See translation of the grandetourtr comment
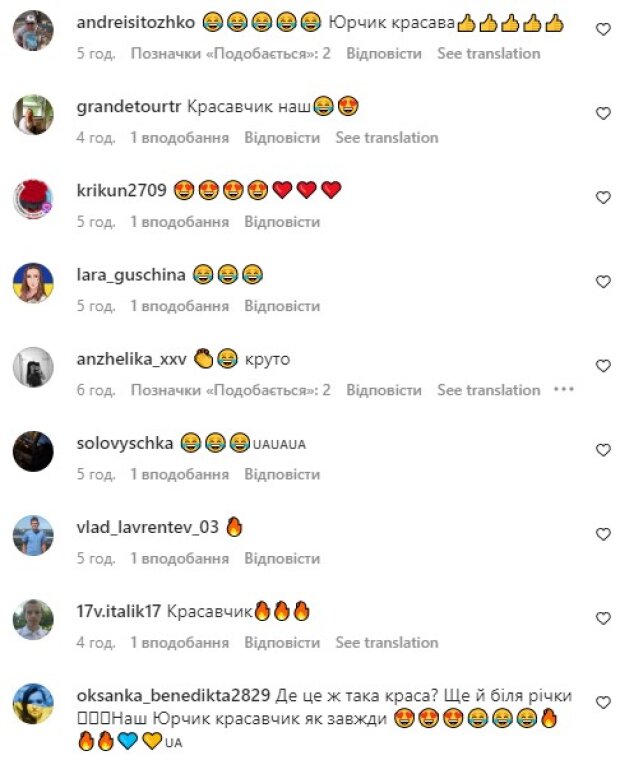This screenshot has height=760, width=620. tap(387, 138)
